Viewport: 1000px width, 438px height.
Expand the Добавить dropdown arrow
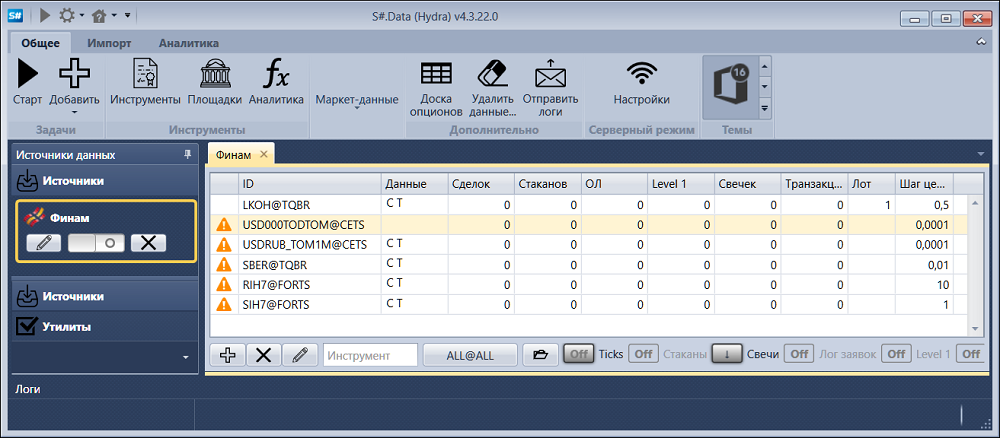[x=75, y=112]
